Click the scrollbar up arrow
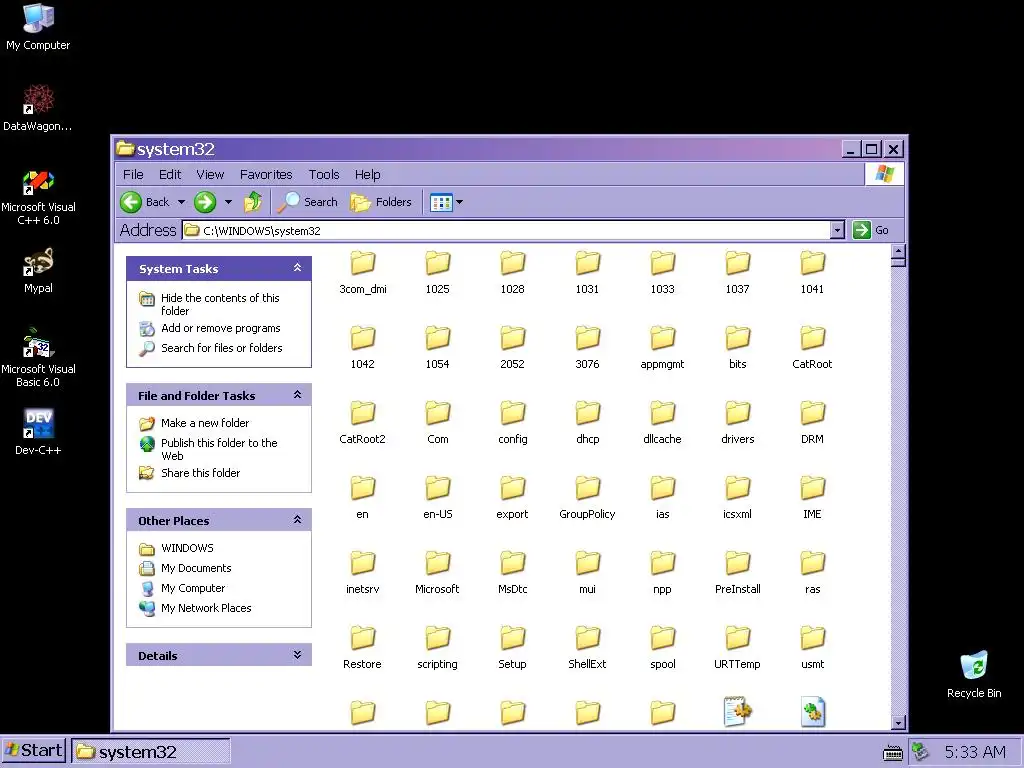The height and width of the screenshot is (768, 1024). (x=899, y=251)
